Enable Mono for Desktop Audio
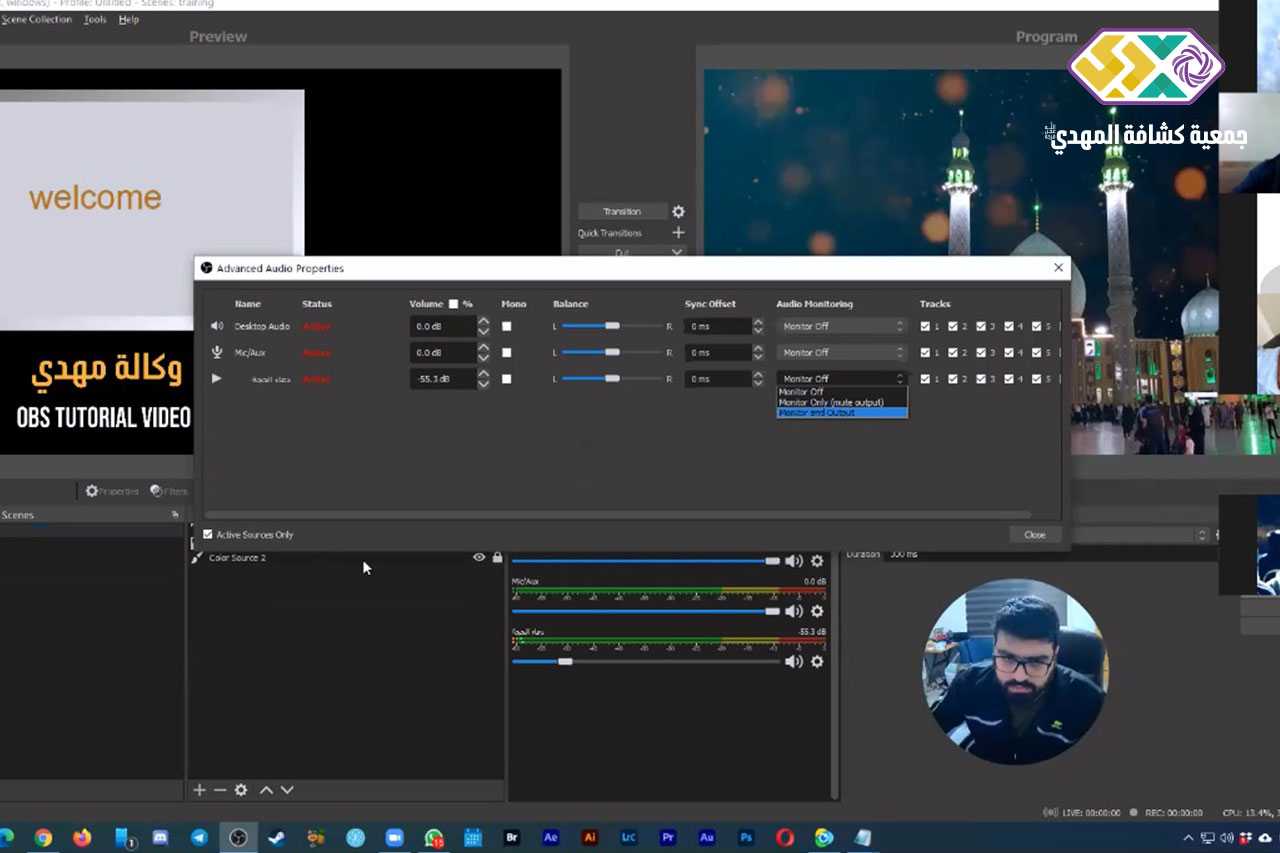Image resolution: width=1280 pixels, height=853 pixels. [506, 326]
